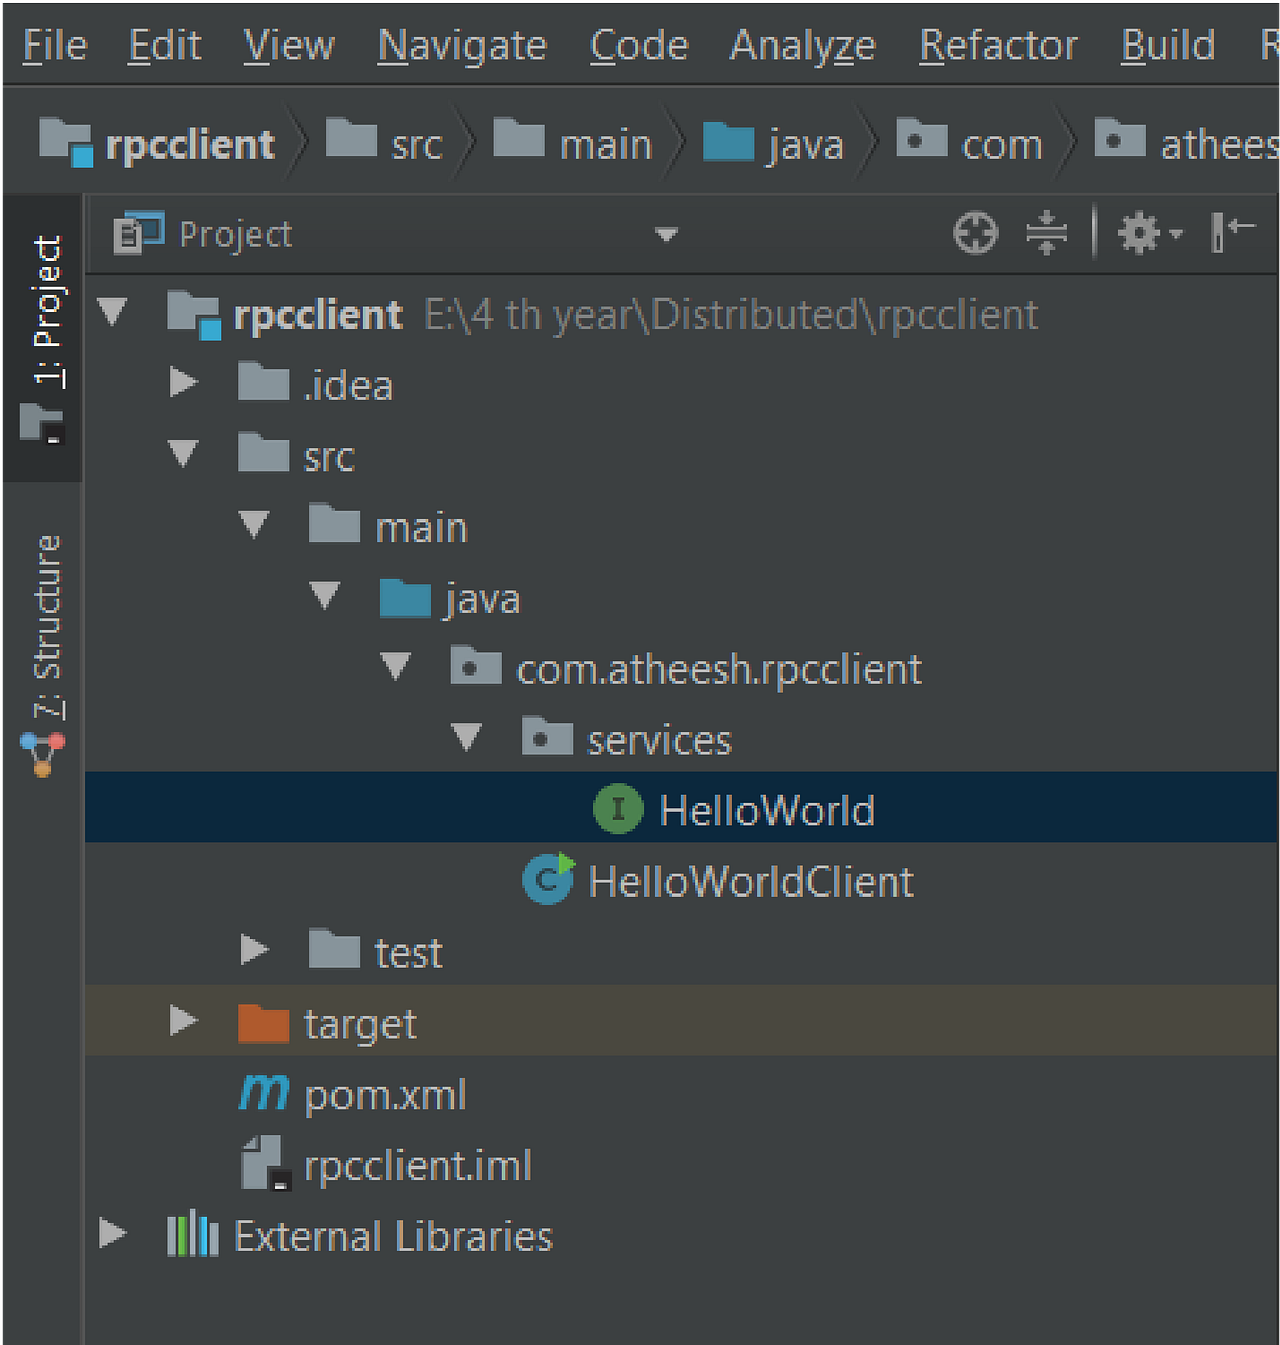Click com in the breadcrumb bar
Viewport: 1280px width, 1345px height.
pos(1003,143)
